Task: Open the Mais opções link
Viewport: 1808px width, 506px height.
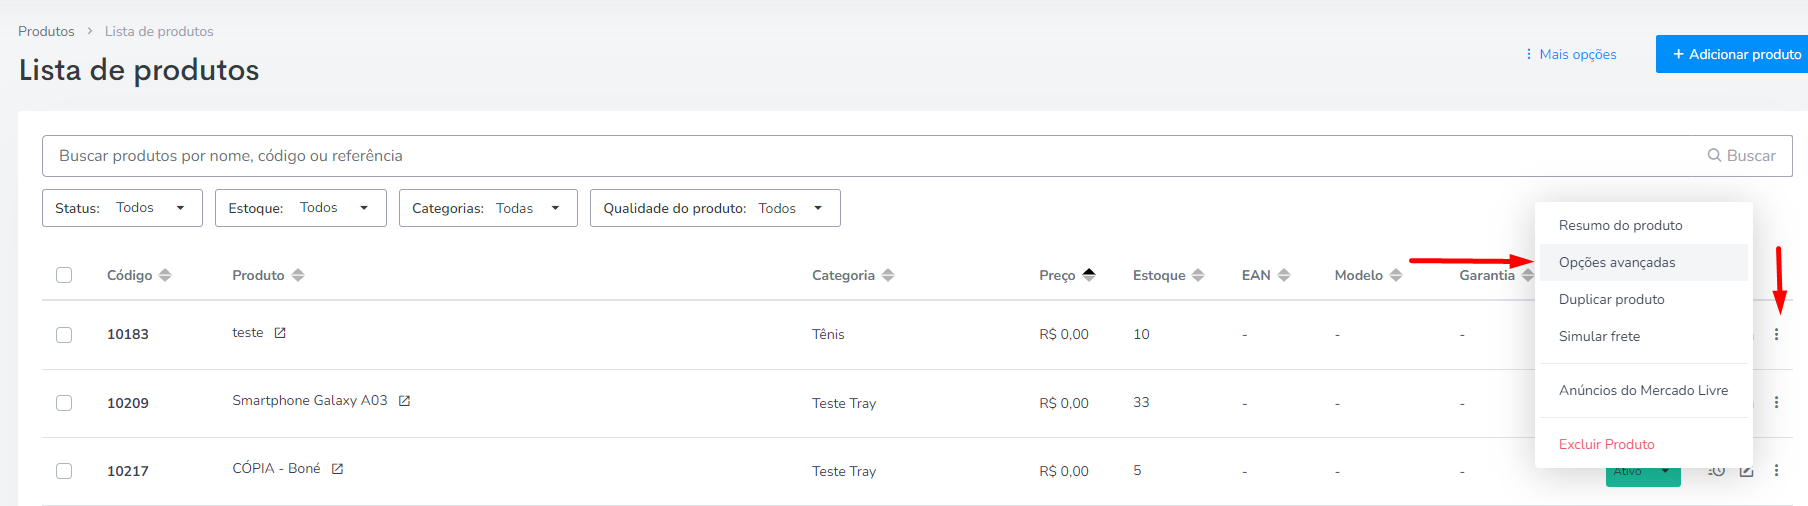Action: tap(1570, 54)
